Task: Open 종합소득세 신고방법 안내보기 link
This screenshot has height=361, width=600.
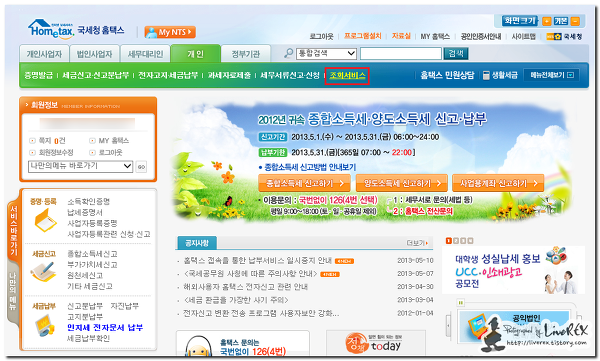Action: pos(310,167)
